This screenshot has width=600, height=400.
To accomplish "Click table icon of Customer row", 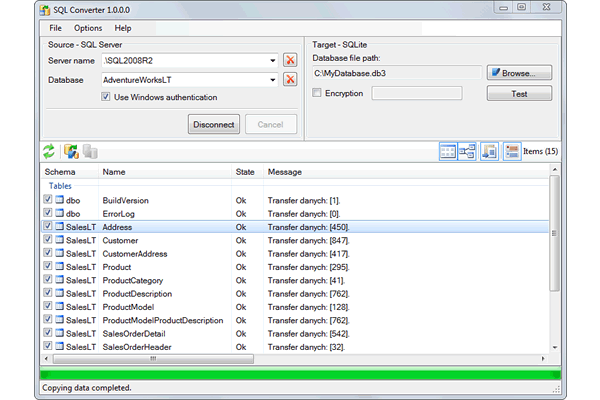I will point(59,240).
